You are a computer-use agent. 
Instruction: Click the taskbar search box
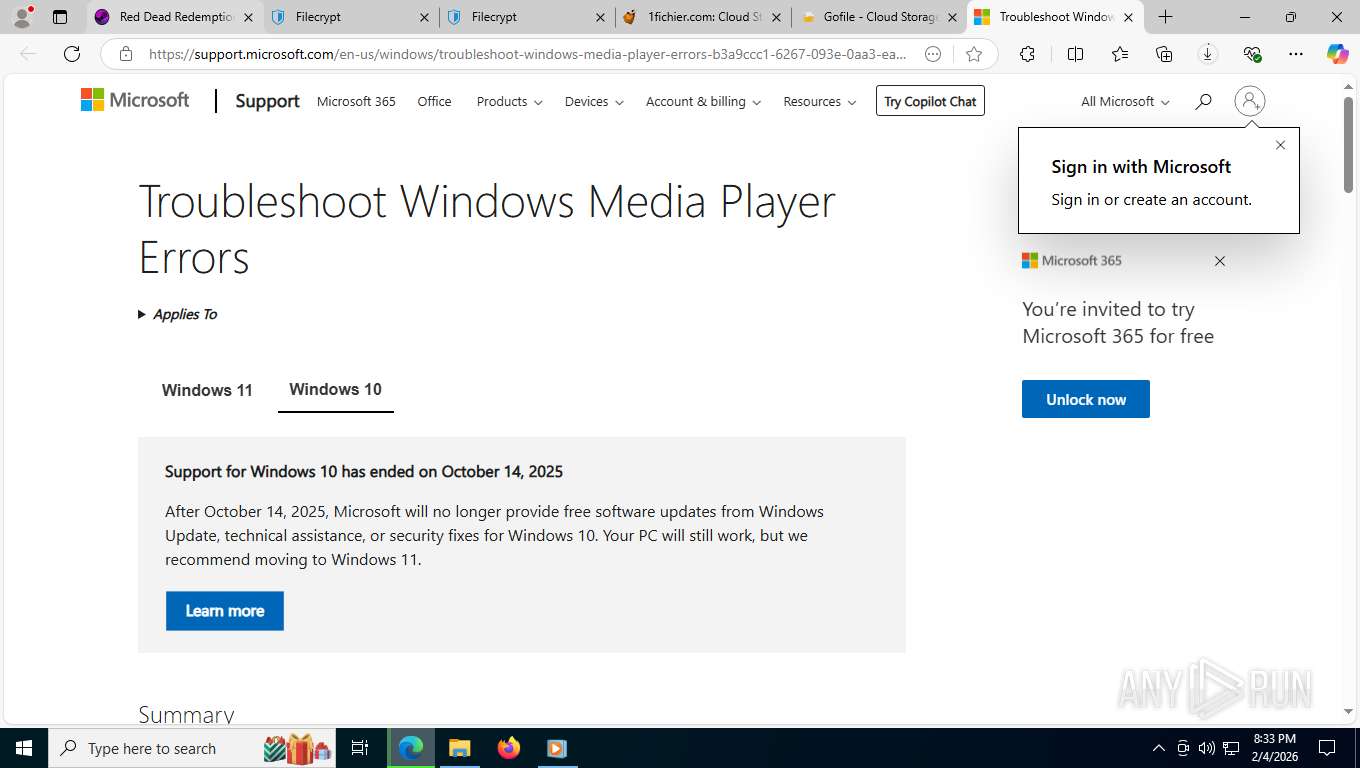click(x=190, y=748)
